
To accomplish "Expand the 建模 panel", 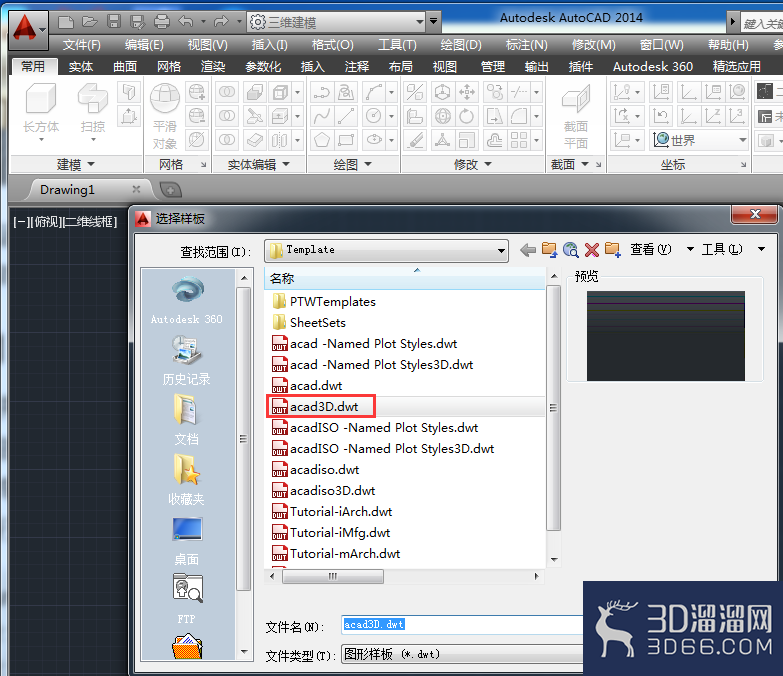I will [75, 164].
